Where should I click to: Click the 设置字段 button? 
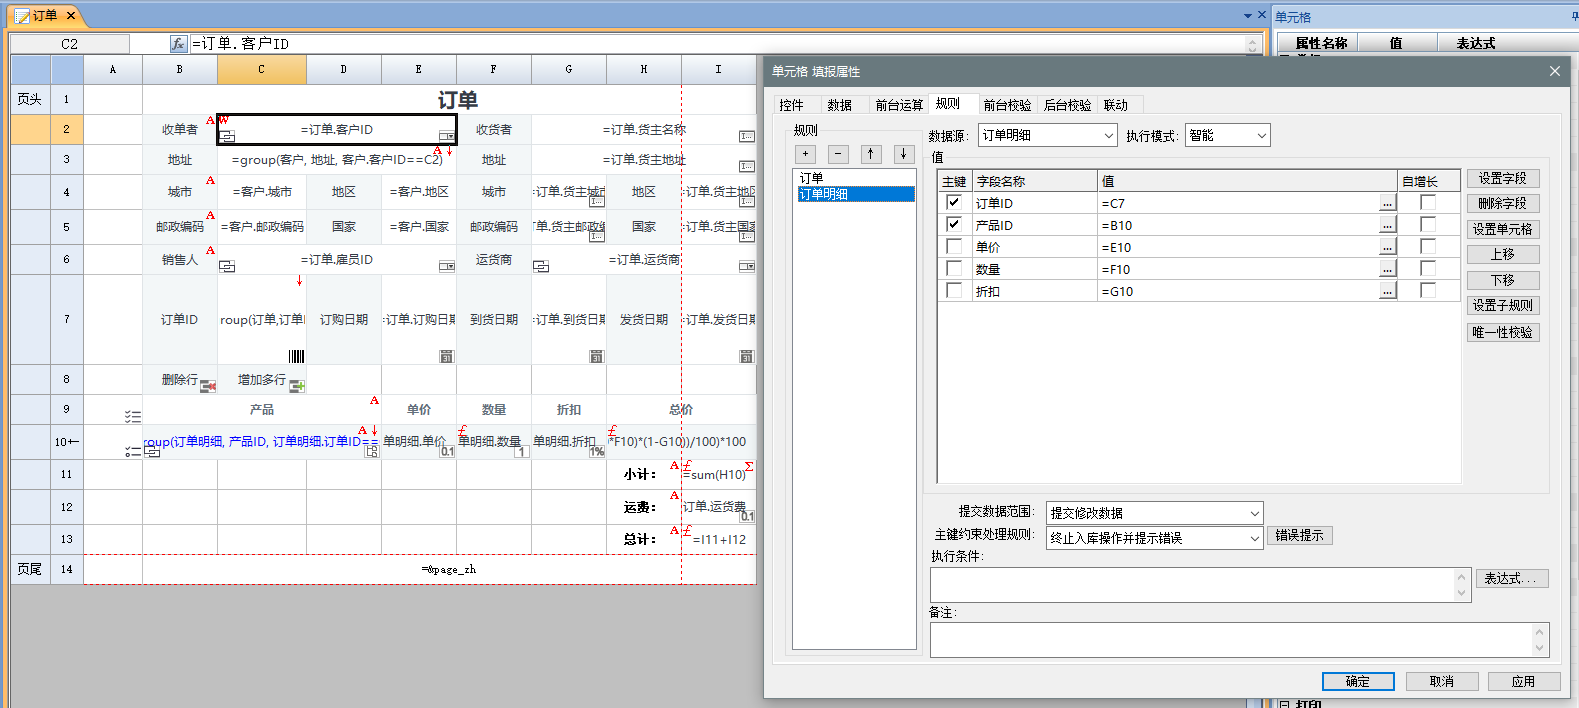tap(1502, 178)
